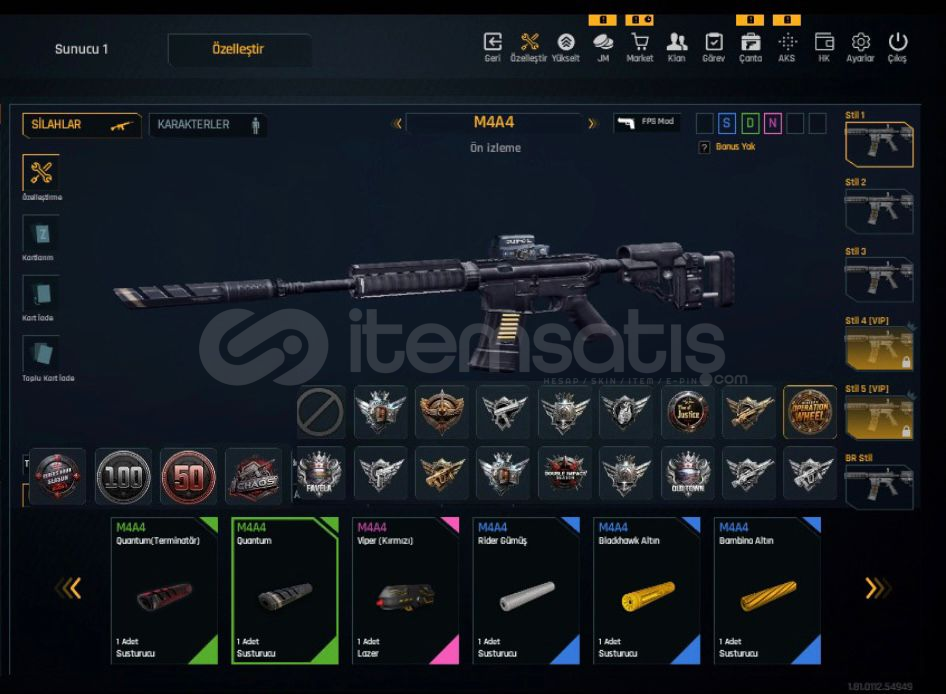Click the Klan members icon
This screenshot has height=694, width=946.
(676, 42)
